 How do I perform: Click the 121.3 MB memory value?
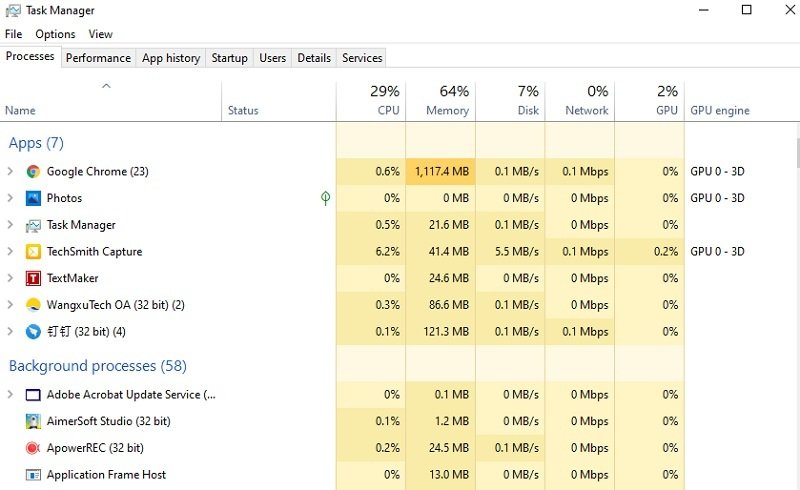445,332
